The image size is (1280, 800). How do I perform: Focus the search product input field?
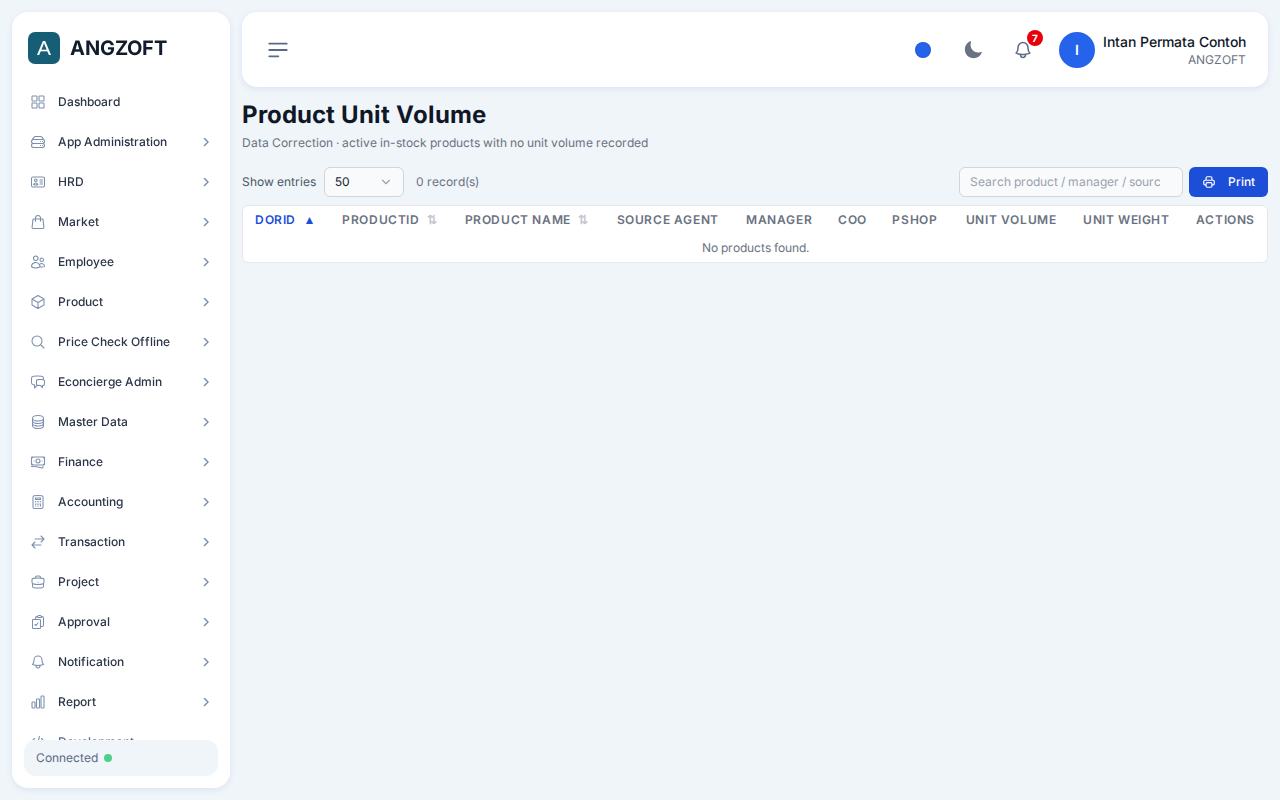coord(1071,182)
